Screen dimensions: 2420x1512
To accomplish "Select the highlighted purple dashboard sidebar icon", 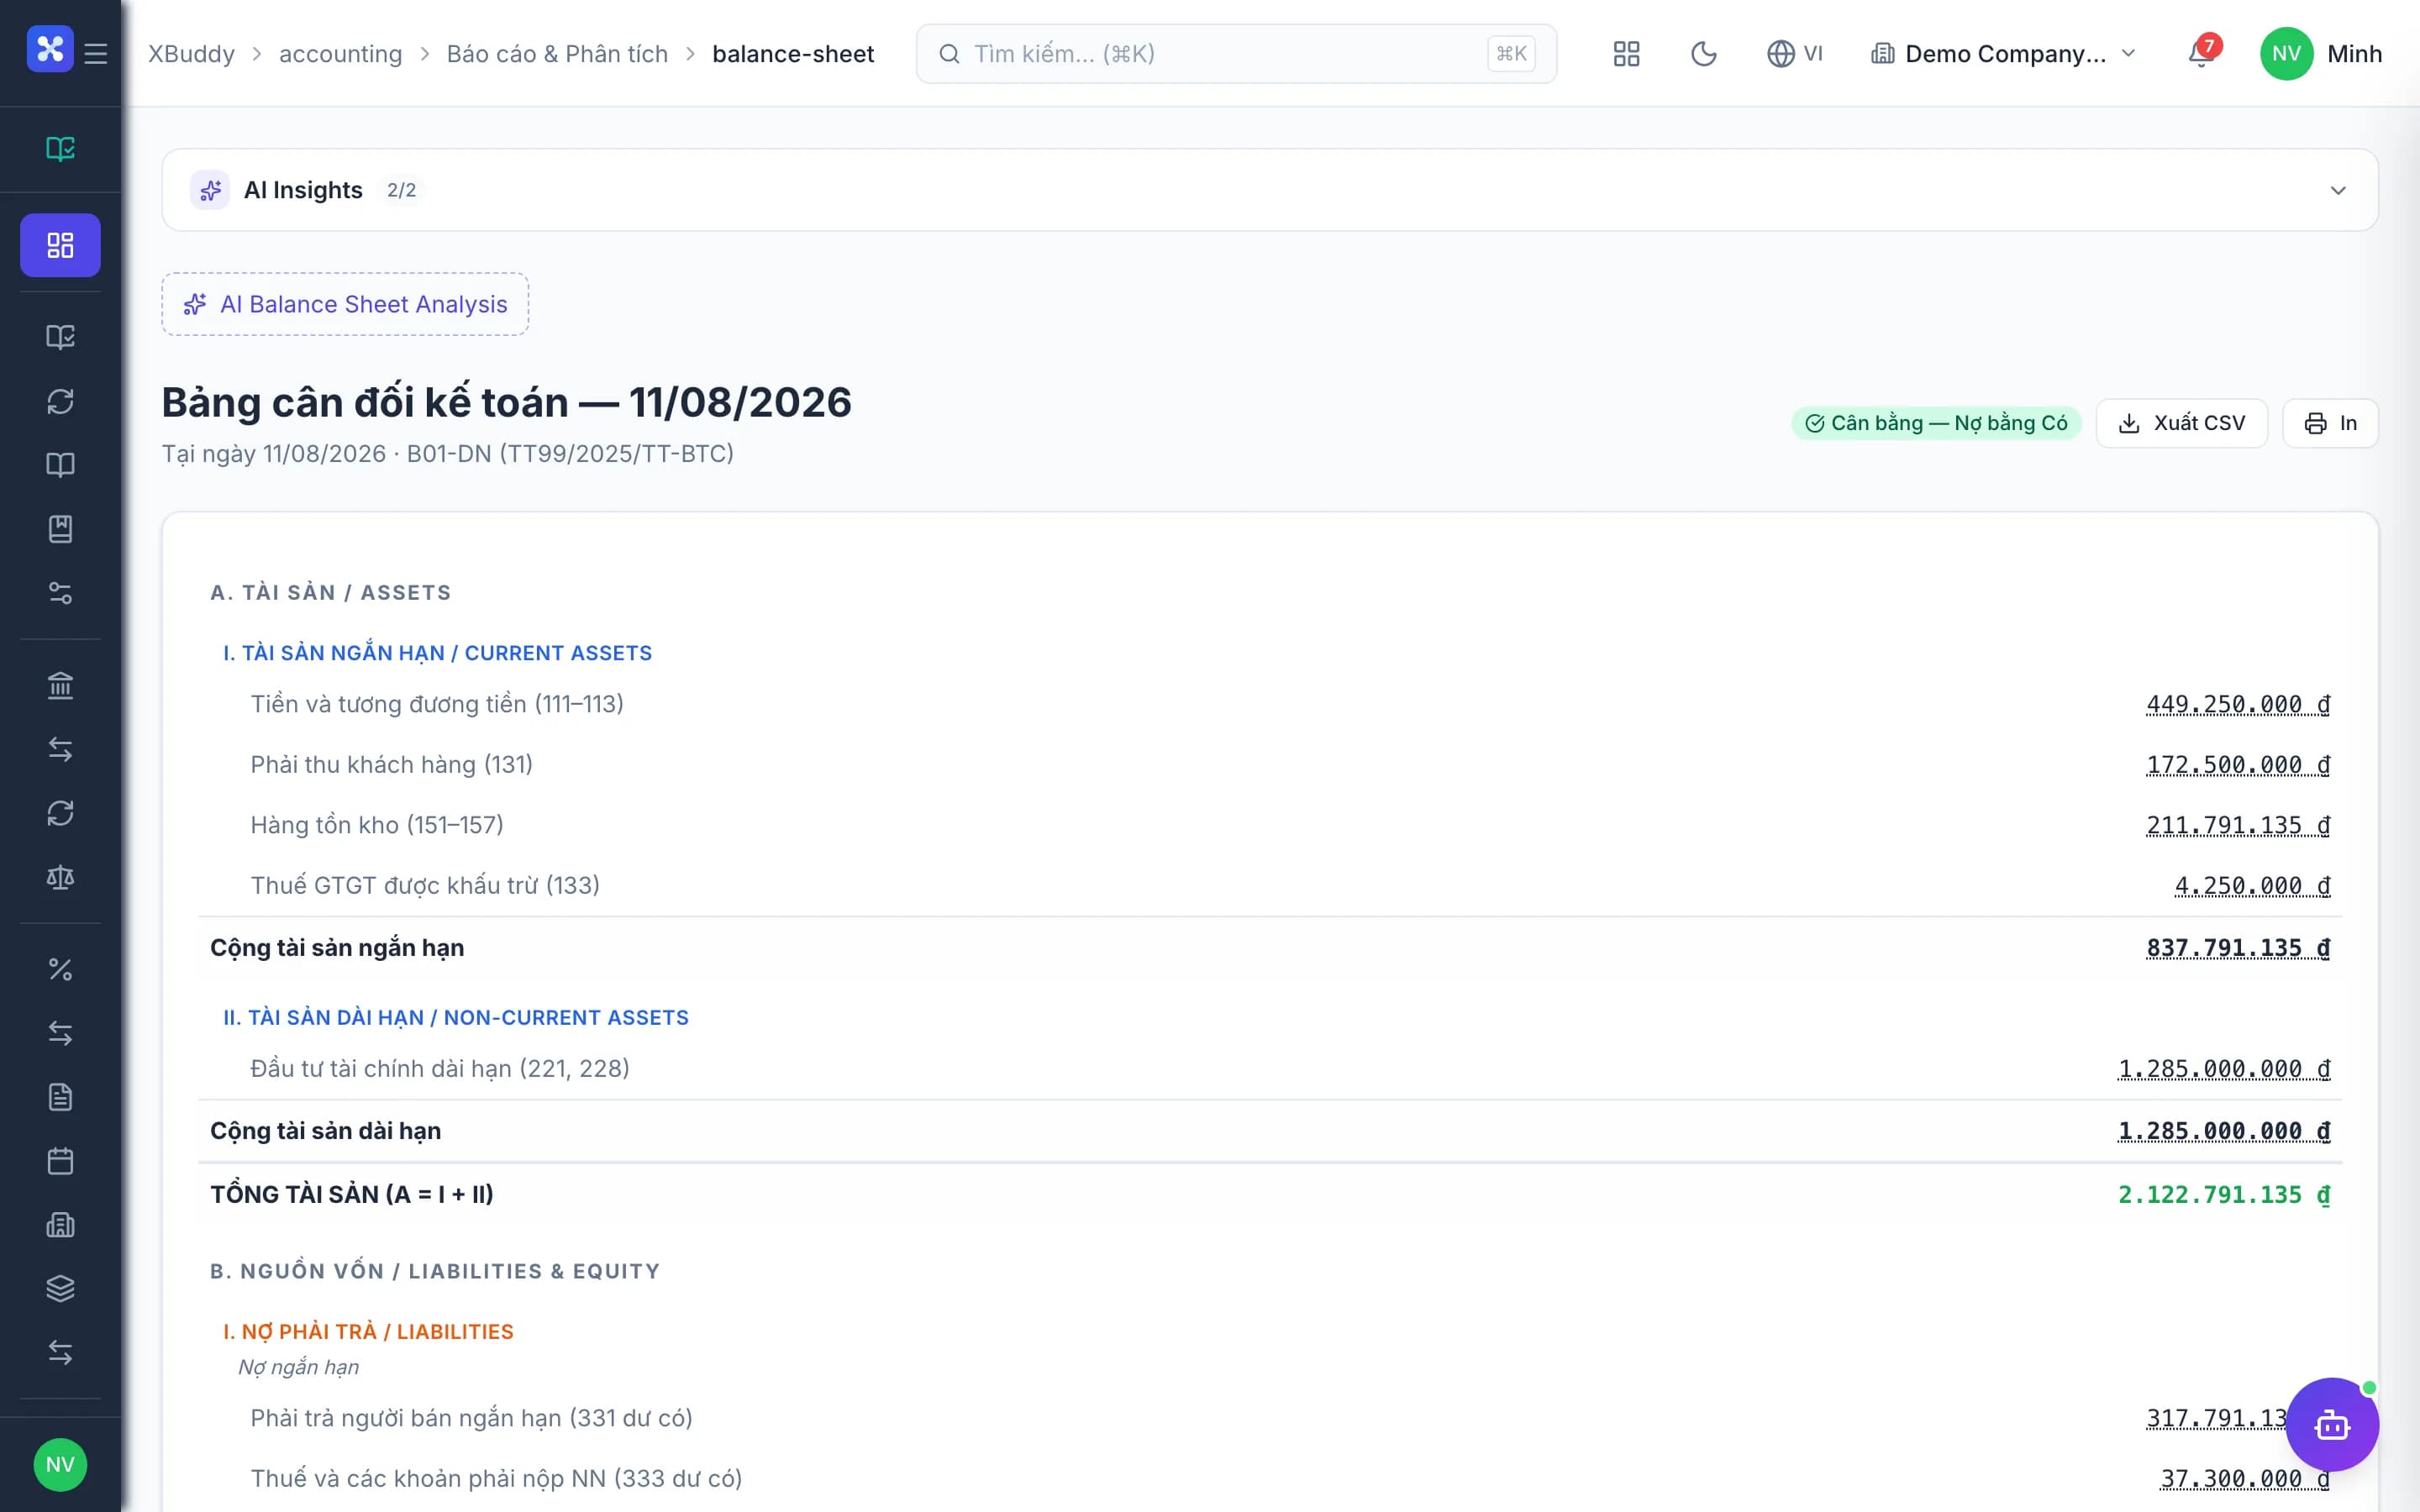I will tap(60, 245).
